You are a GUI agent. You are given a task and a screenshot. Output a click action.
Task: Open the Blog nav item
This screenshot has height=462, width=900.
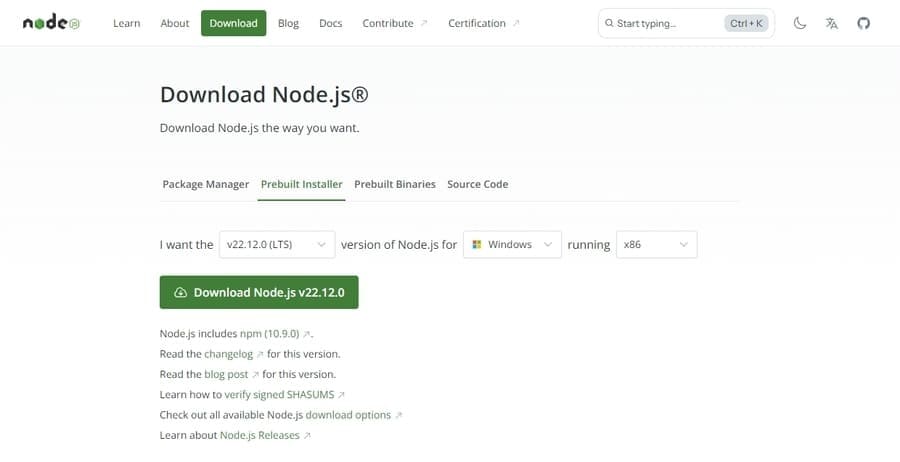[288, 23]
